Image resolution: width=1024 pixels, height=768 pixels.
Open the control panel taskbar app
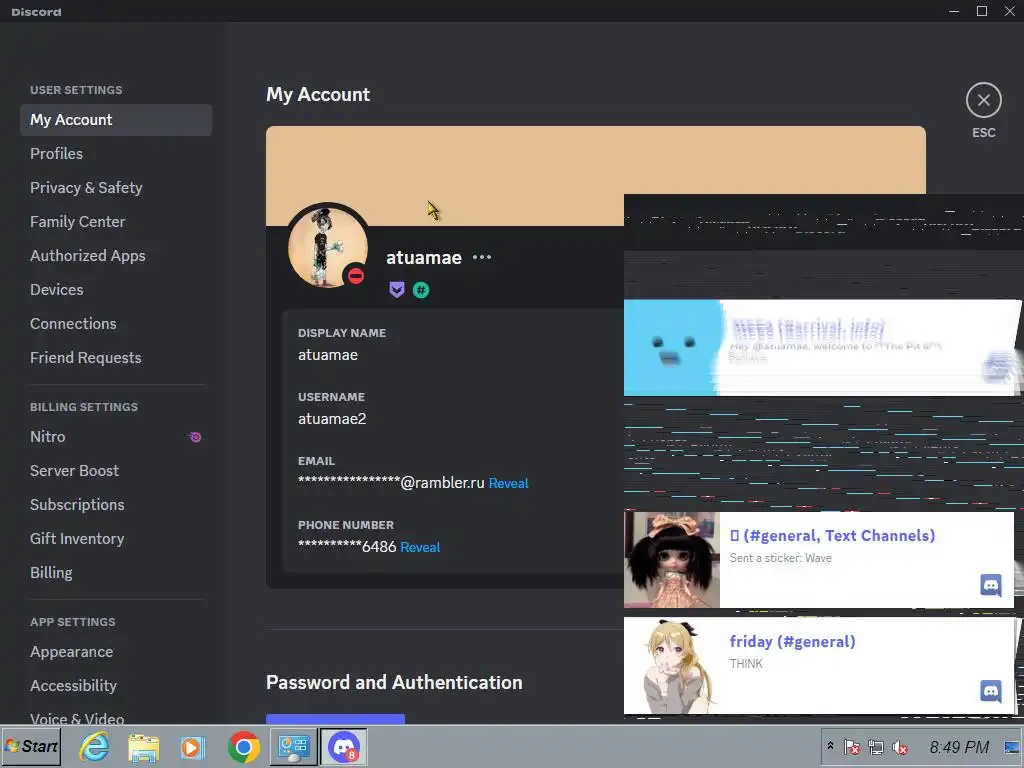[293, 747]
